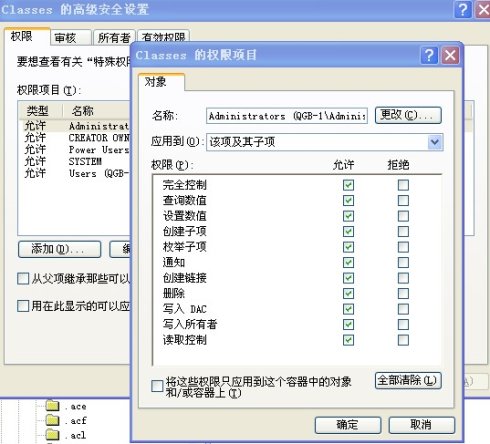
Task: Click the help icon of advanced security settings window
Action: point(463,9)
